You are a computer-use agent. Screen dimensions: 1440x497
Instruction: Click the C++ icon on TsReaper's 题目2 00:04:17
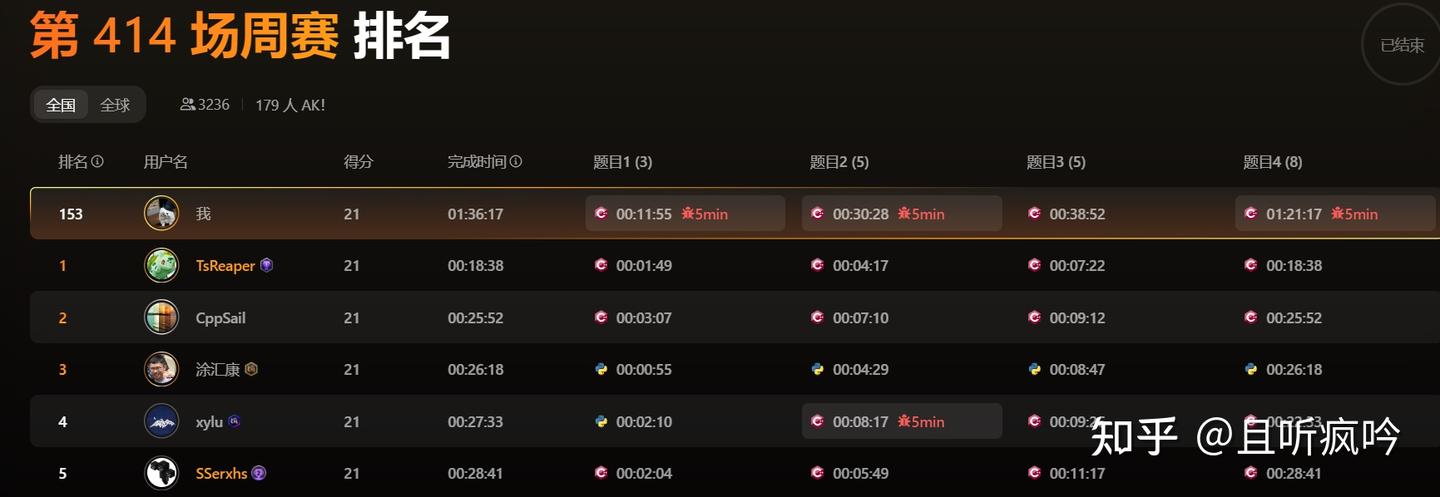coord(818,265)
